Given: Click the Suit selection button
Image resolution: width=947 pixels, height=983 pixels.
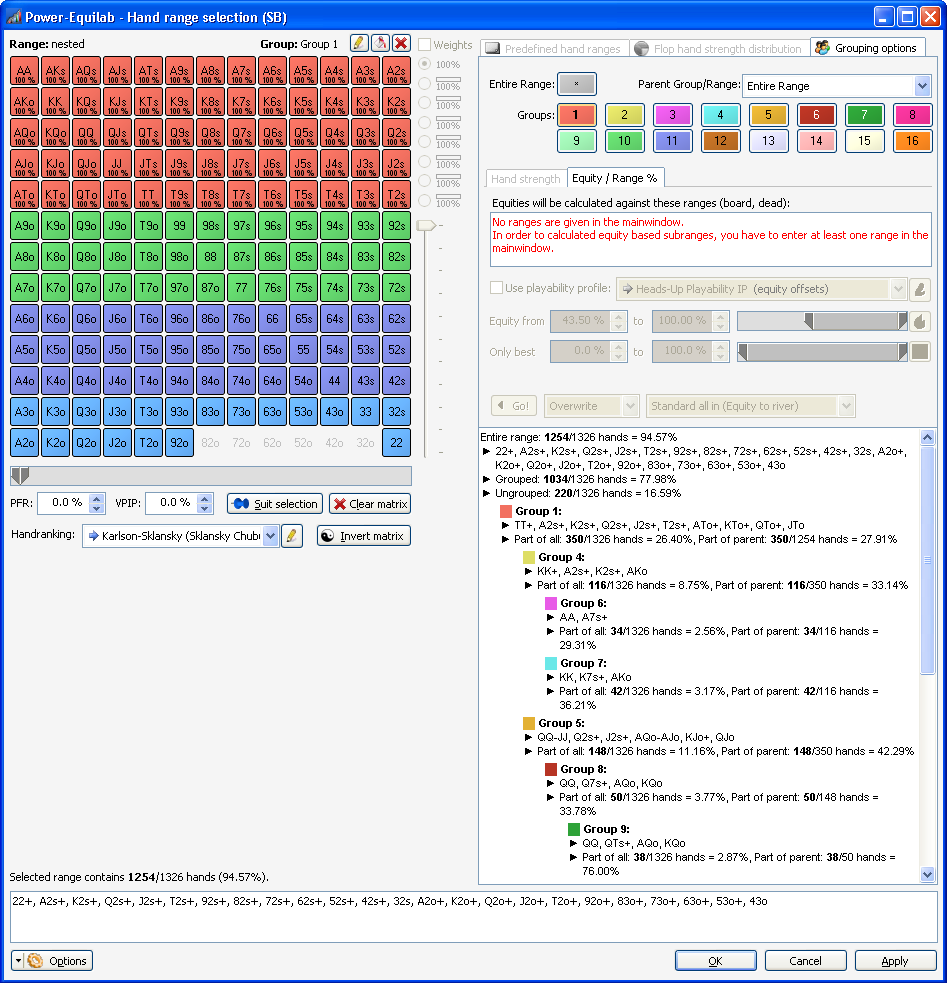Looking at the screenshot, I should pyautogui.click(x=275, y=504).
